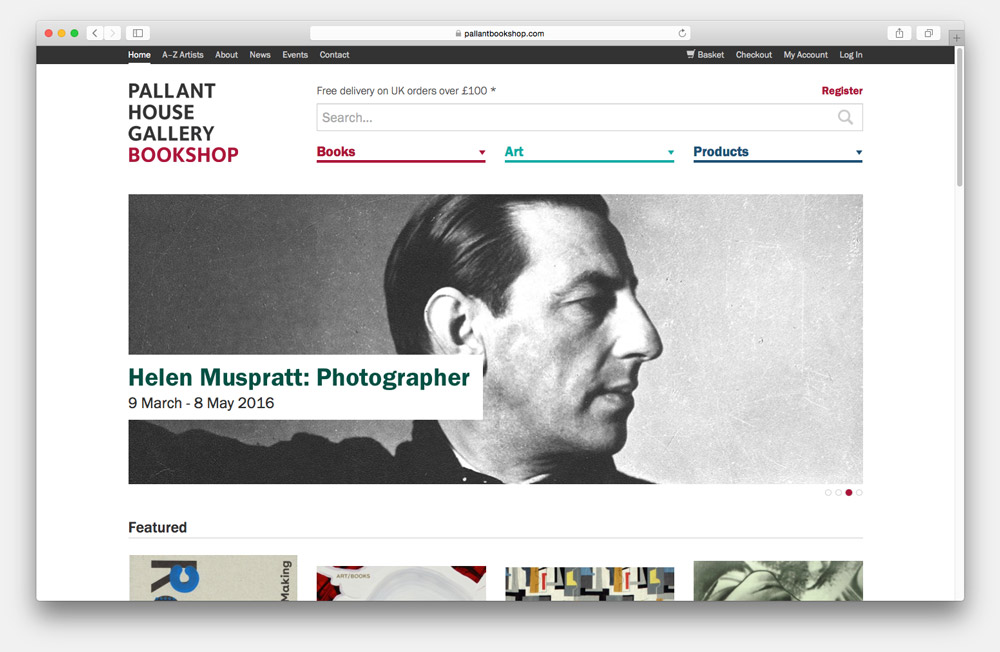
Task: Click the Basket link
Action: [710, 55]
